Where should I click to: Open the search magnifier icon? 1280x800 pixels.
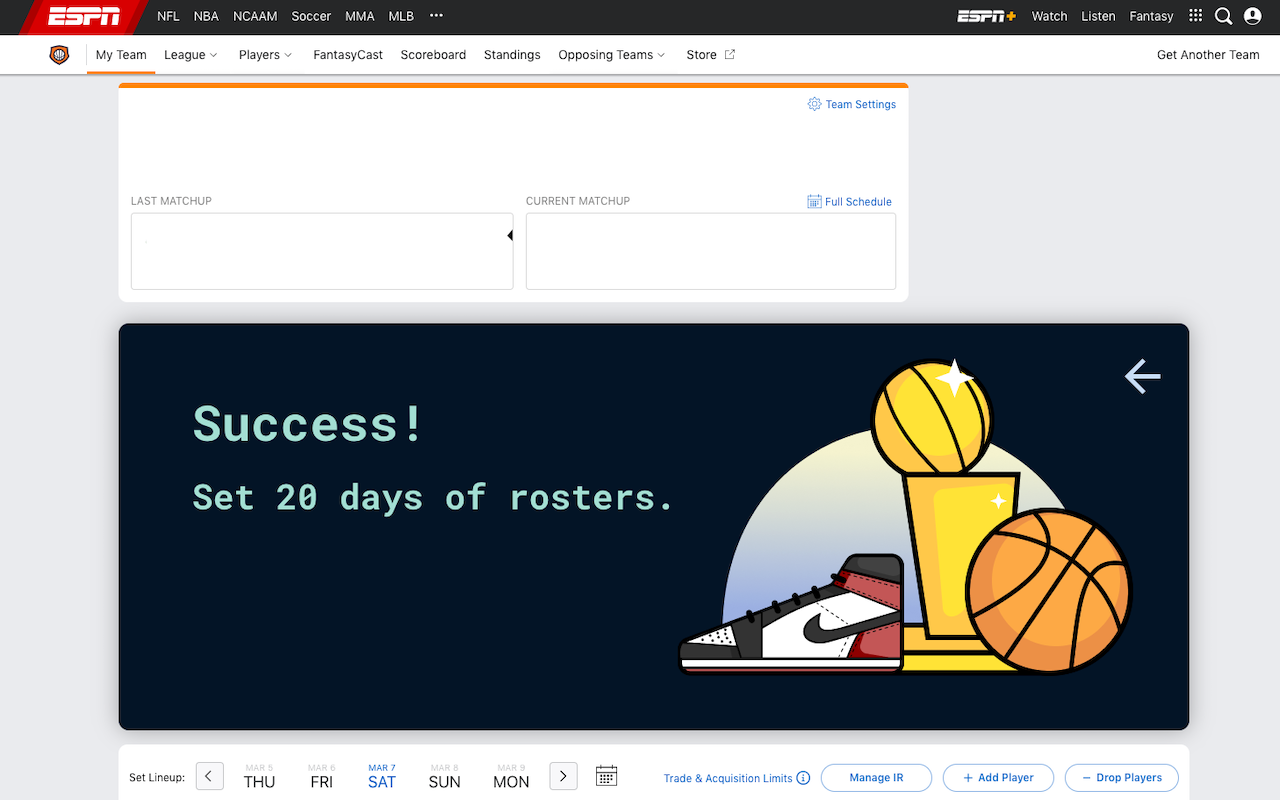pyautogui.click(x=1223, y=16)
